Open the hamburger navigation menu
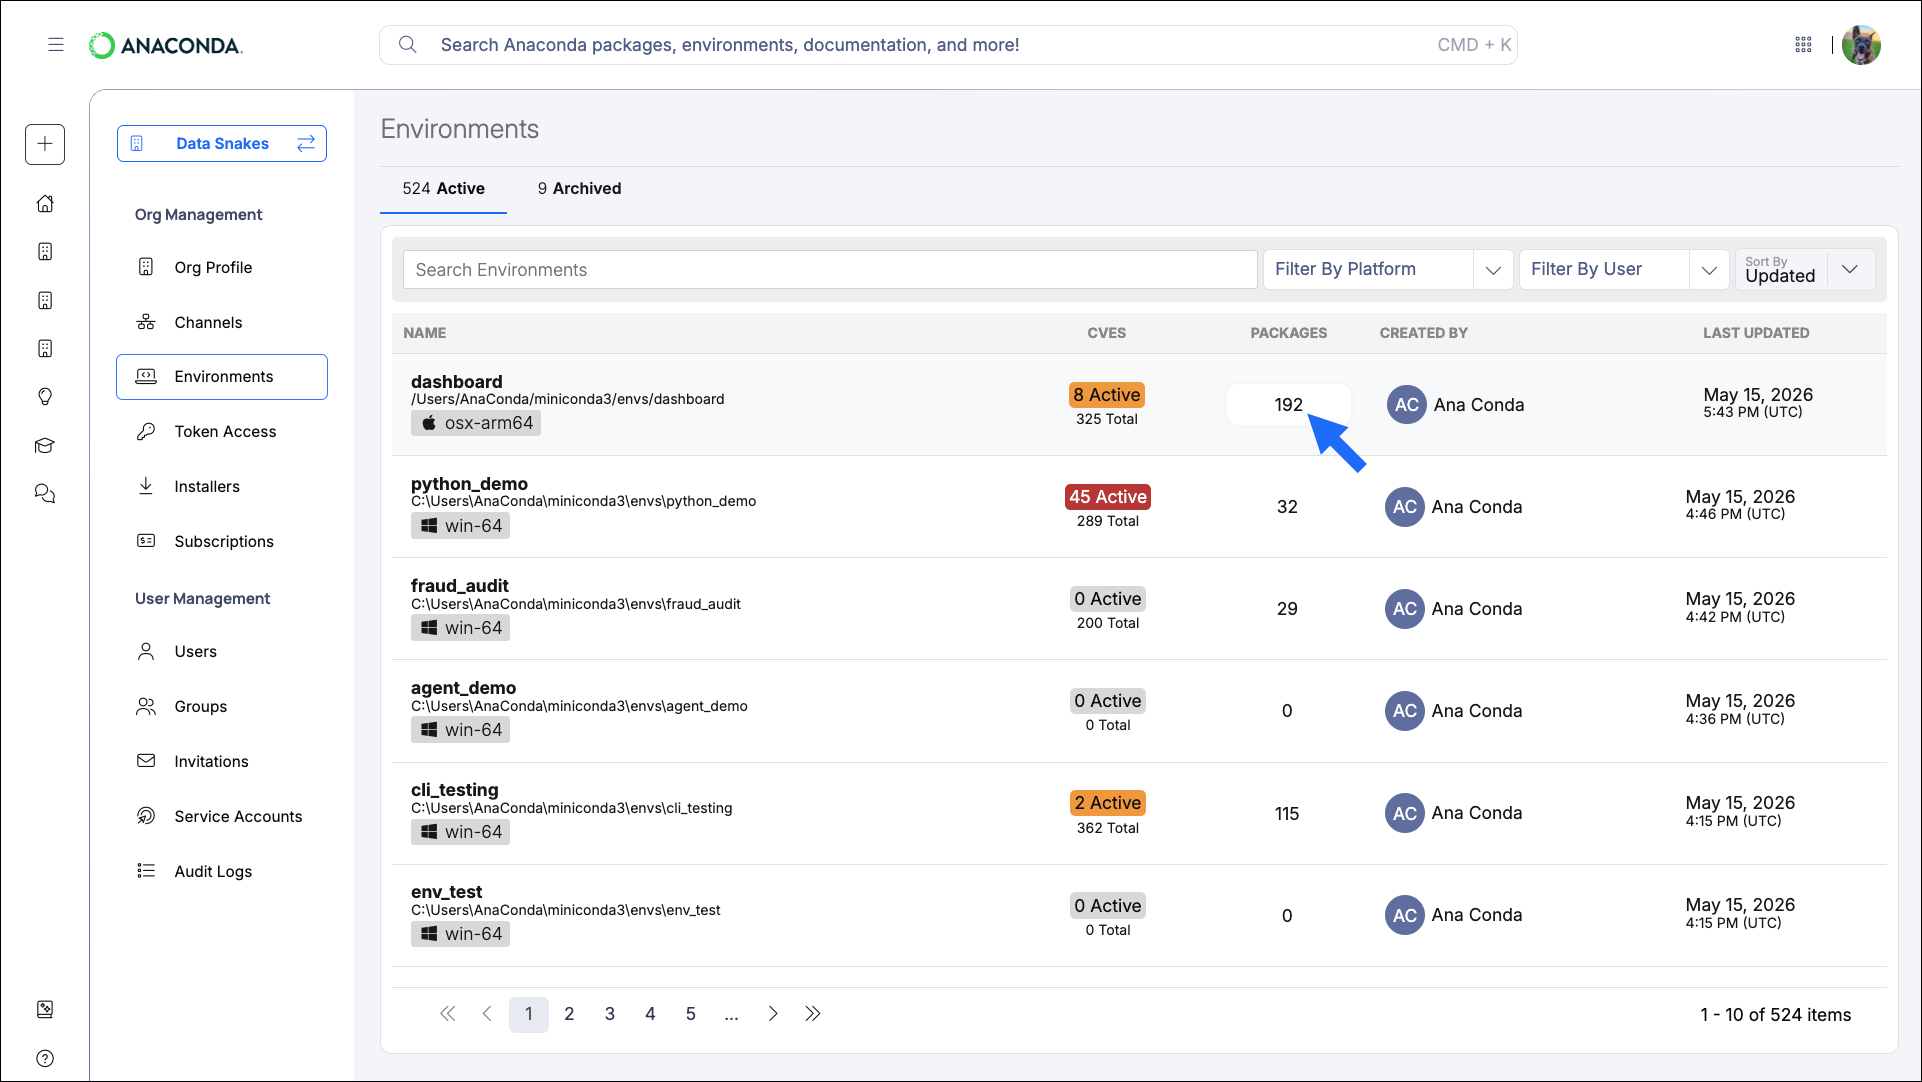Image resolution: width=1922 pixels, height=1082 pixels. pyautogui.click(x=56, y=45)
